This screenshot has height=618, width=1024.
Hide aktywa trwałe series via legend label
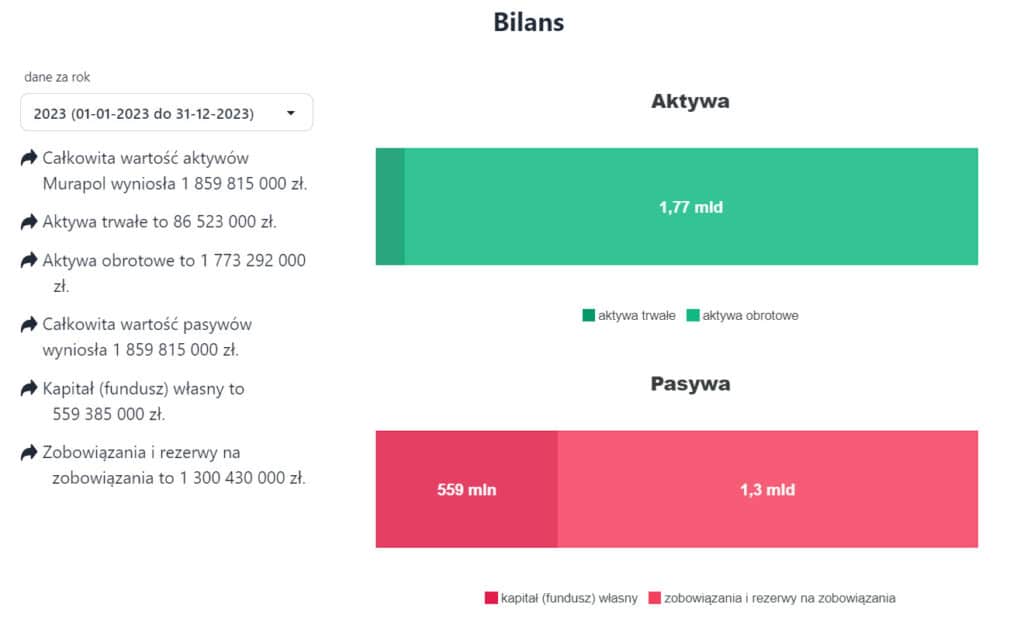click(637, 316)
